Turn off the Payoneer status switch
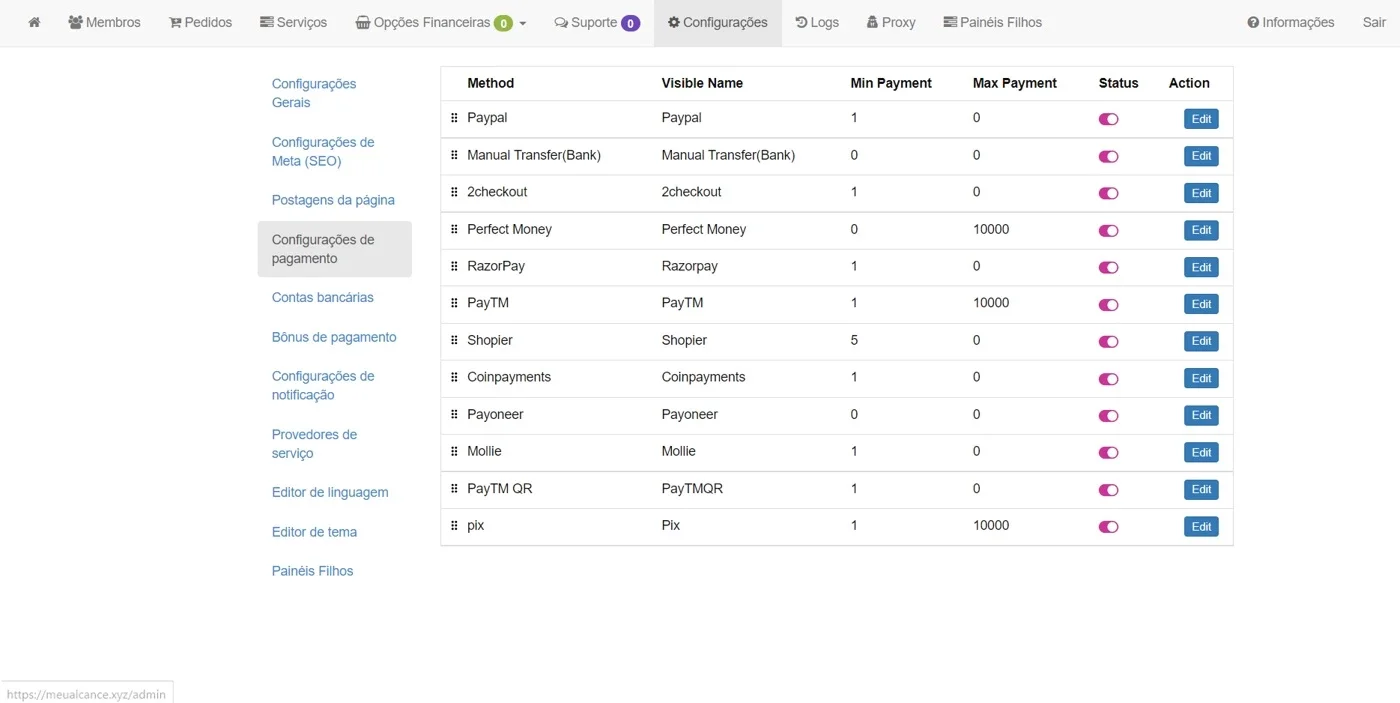1400x703 pixels. [1108, 415]
